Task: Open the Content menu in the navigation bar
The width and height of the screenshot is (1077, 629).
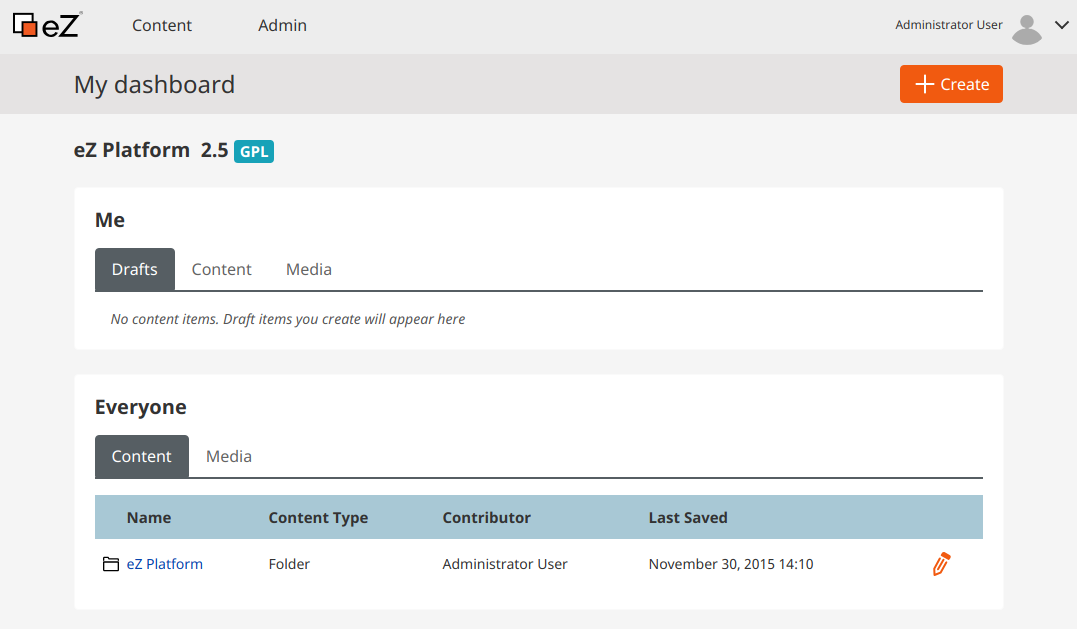Action: pos(162,25)
